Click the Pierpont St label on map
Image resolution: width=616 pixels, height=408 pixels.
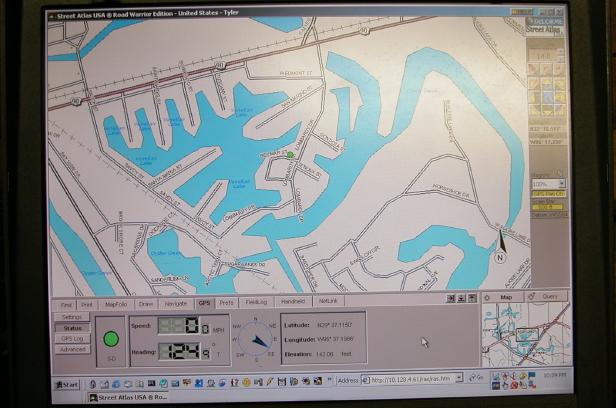click(x=295, y=73)
